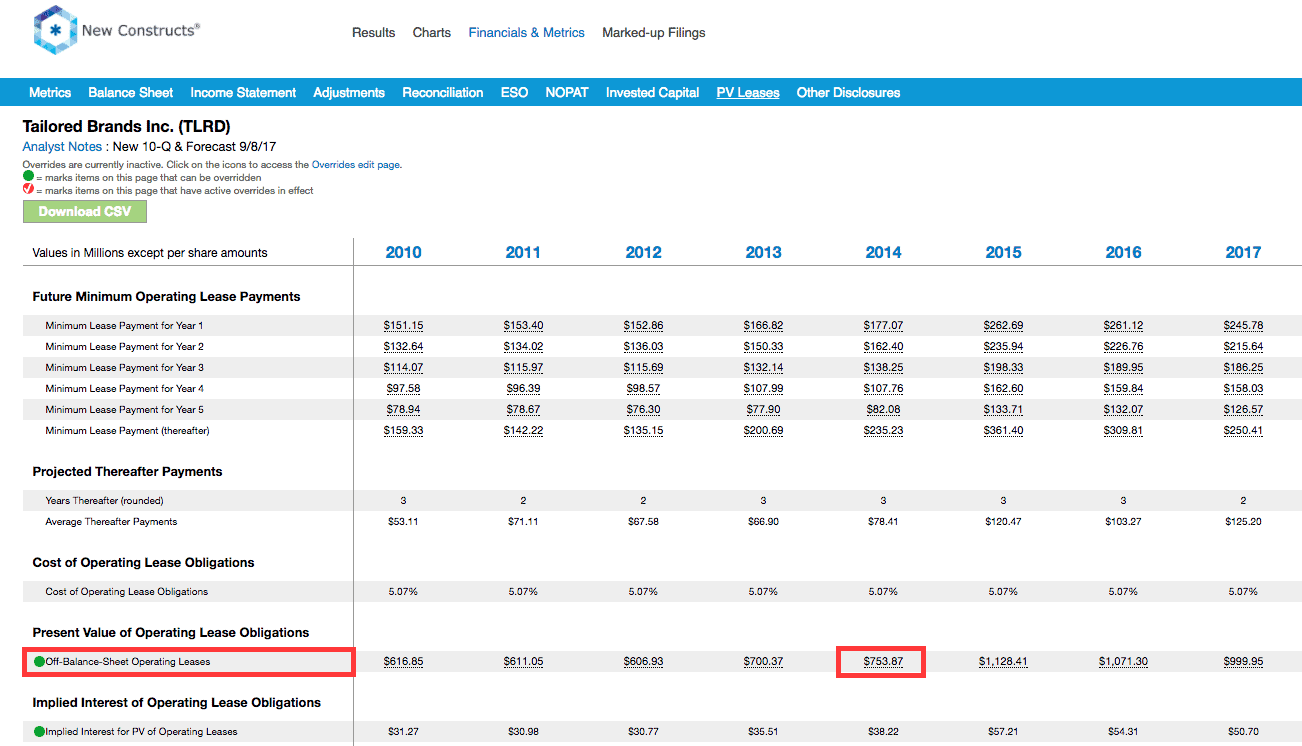Click the $235.94 Year 2 value
The height and width of the screenshot is (746, 1302).
pos(1004,347)
